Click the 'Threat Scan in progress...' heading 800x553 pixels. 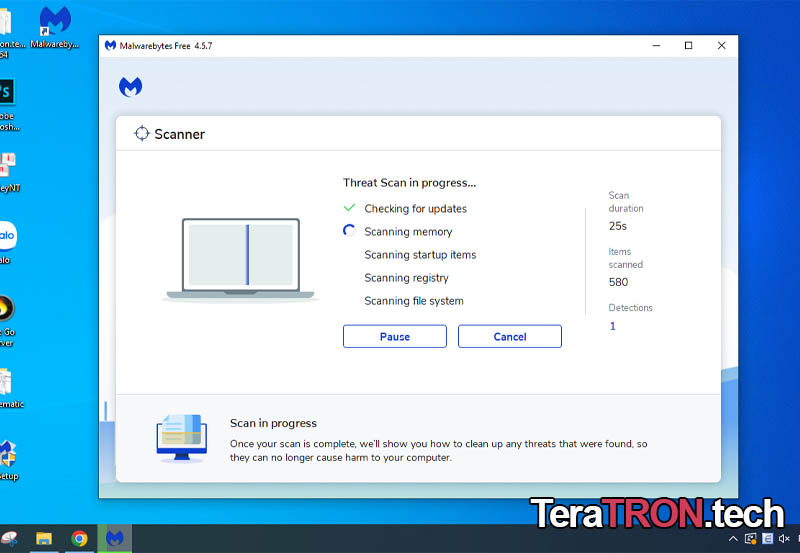coord(409,183)
